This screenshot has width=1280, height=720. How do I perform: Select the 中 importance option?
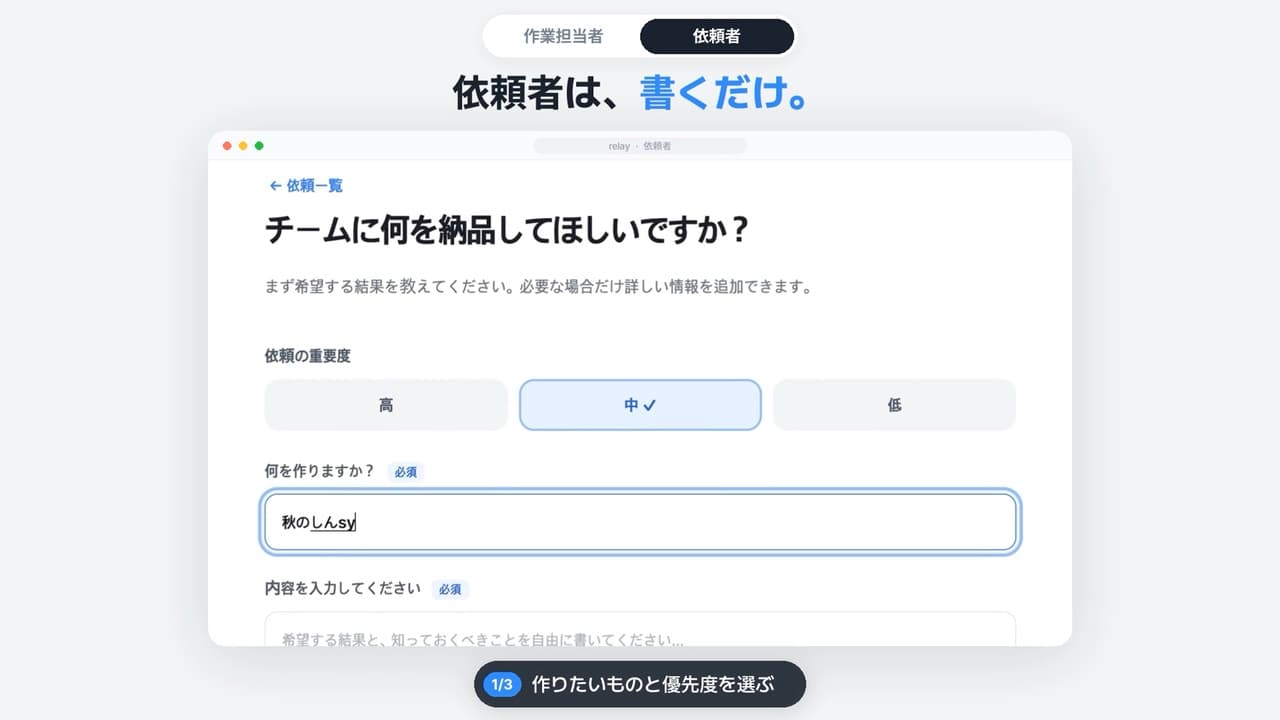640,405
